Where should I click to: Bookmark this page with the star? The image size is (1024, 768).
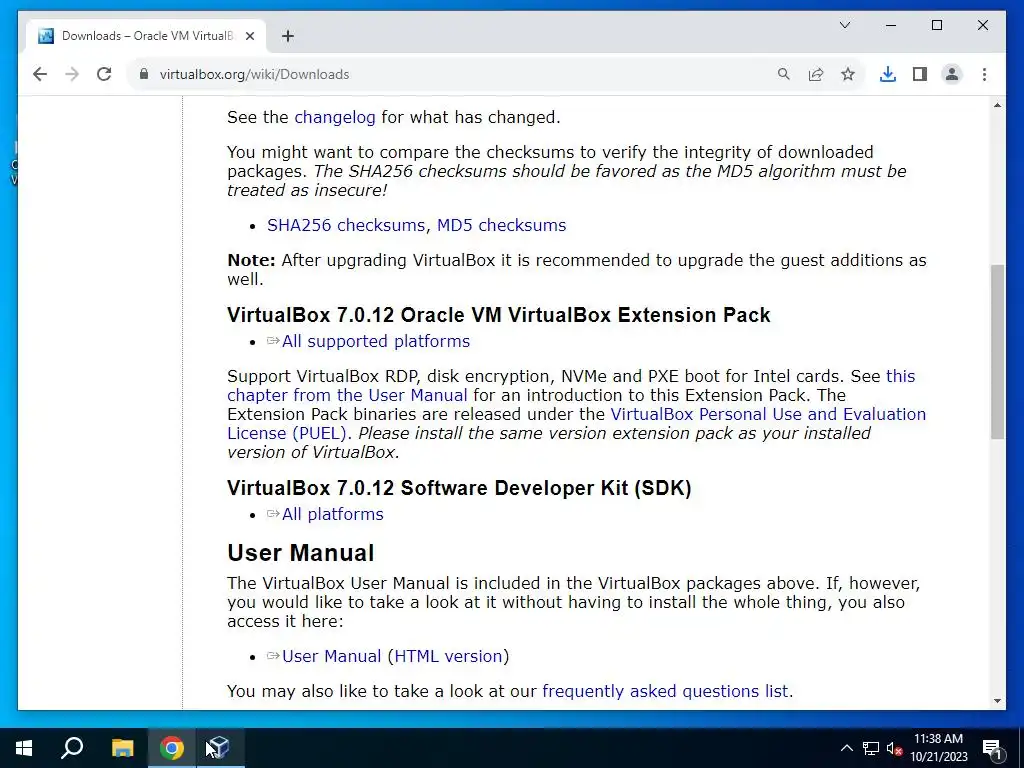point(848,74)
